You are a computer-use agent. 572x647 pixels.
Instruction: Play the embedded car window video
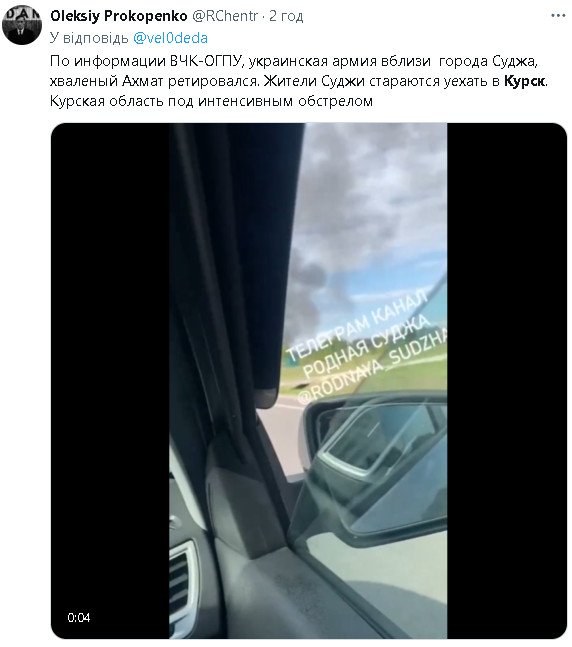[308, 380]
